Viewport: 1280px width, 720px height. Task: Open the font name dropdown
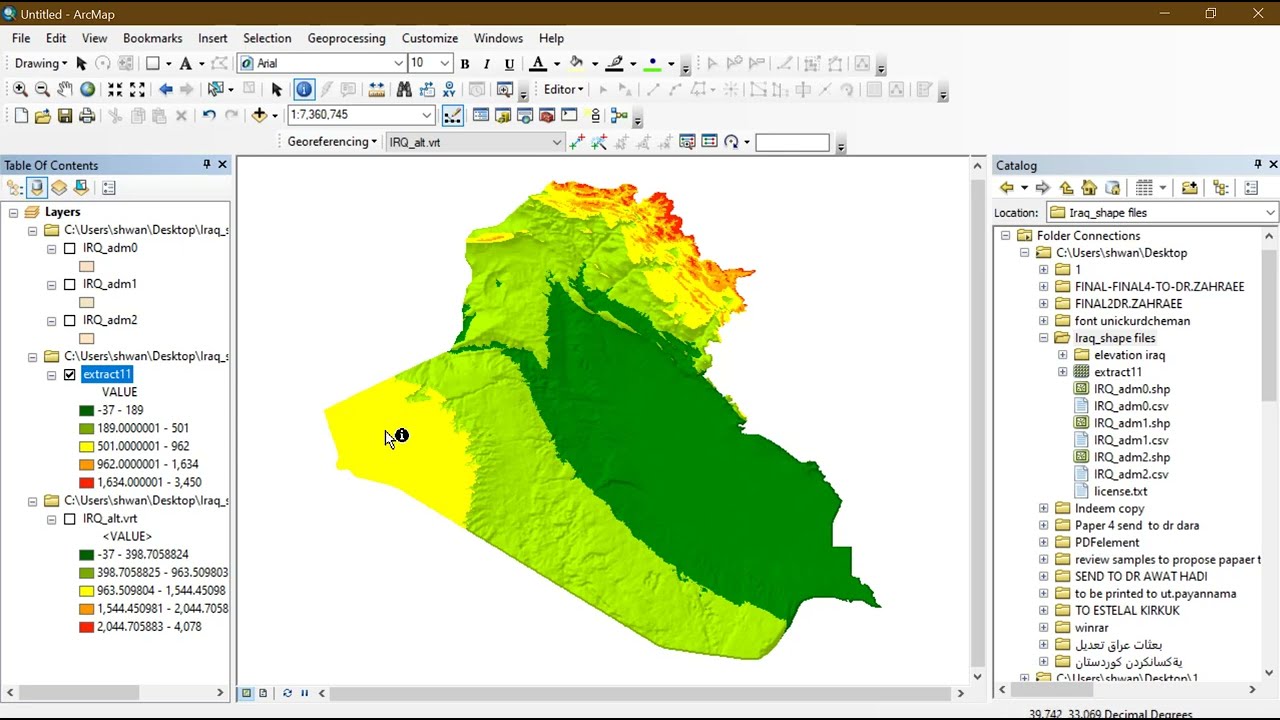(x=398, y=63)
